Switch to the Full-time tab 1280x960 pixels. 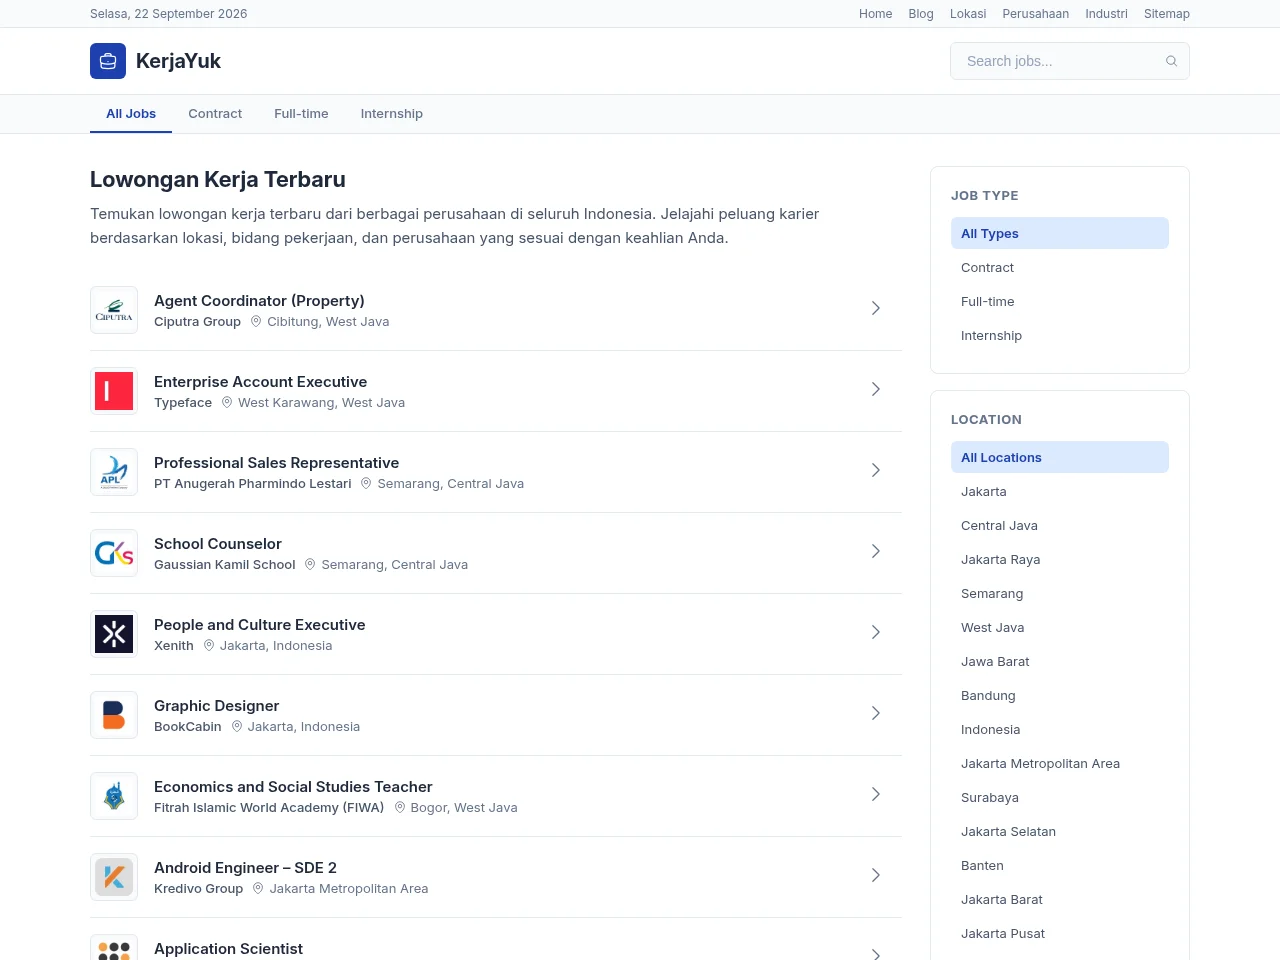[x=301, y=114]
